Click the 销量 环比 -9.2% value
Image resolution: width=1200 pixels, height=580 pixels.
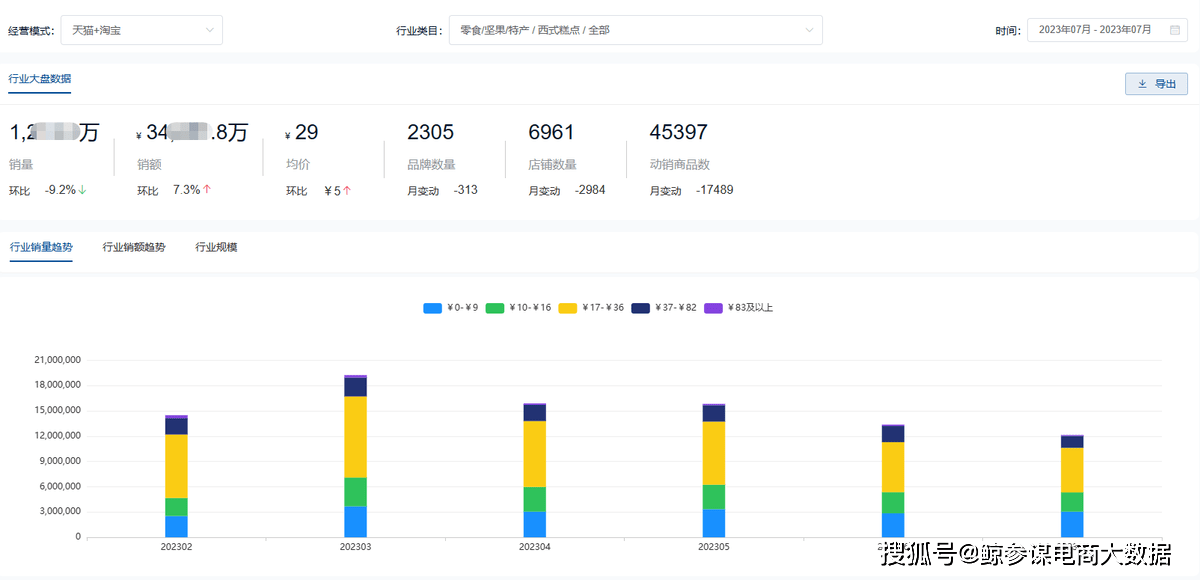tap(60, 190)
